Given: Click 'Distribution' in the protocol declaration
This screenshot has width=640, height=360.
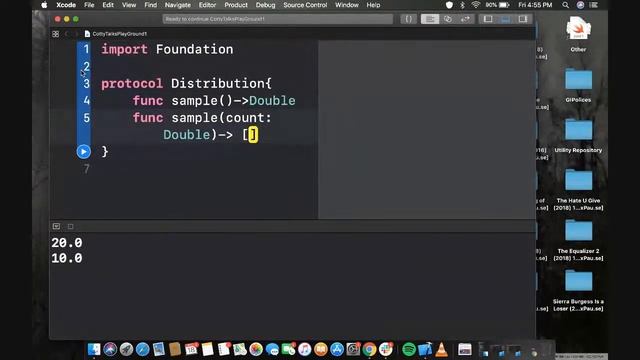Looking at the screenshot, I should coord(218,83).
